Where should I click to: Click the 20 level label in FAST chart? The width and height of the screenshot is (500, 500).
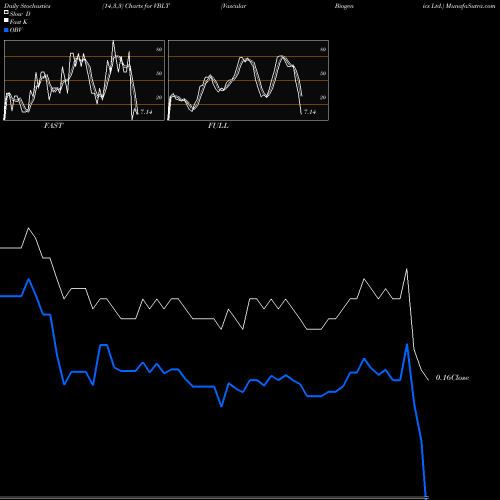[159, 98]
